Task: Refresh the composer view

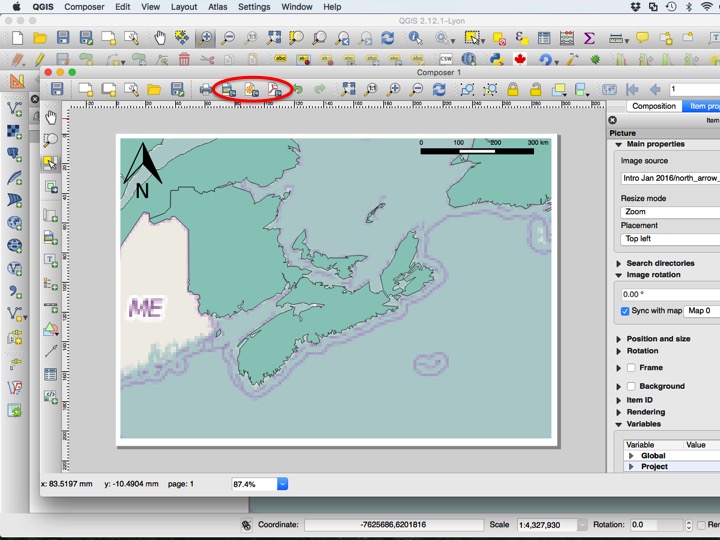Action: click(439, 89)
